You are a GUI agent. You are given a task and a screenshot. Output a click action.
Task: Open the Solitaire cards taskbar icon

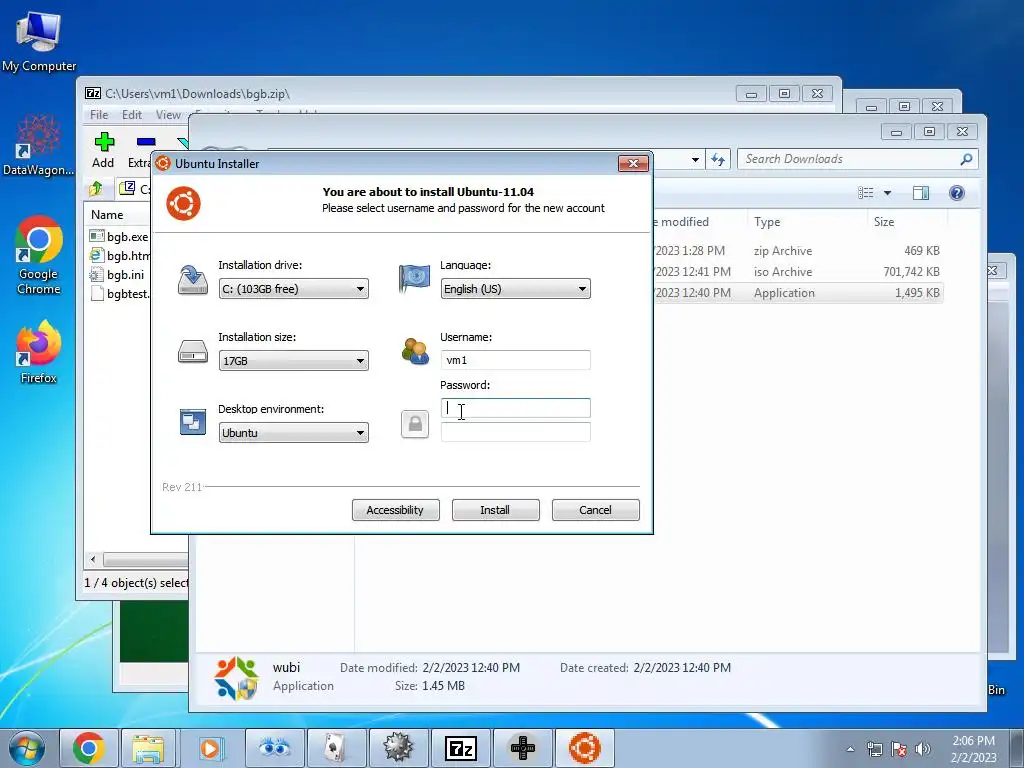[x=336, y=748]
